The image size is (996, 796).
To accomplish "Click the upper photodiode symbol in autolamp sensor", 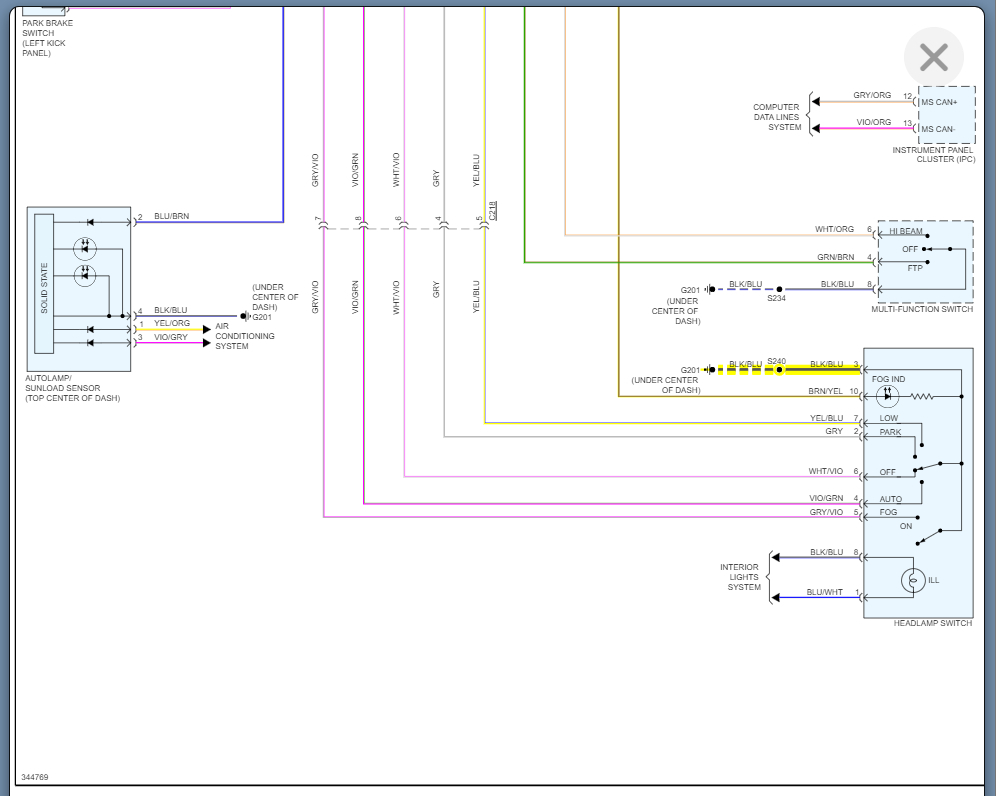I will [x=85, y=248].
